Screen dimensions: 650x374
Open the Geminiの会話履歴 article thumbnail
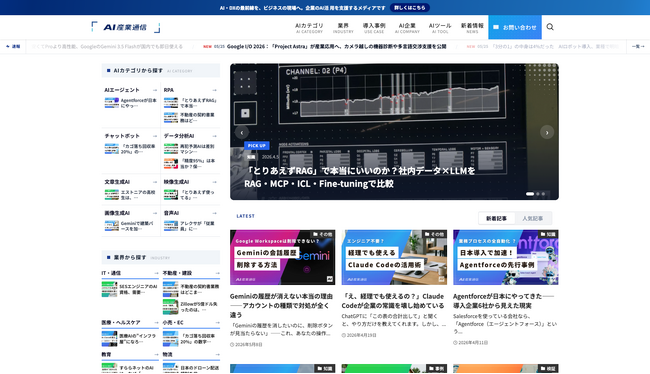click(282, 257)
